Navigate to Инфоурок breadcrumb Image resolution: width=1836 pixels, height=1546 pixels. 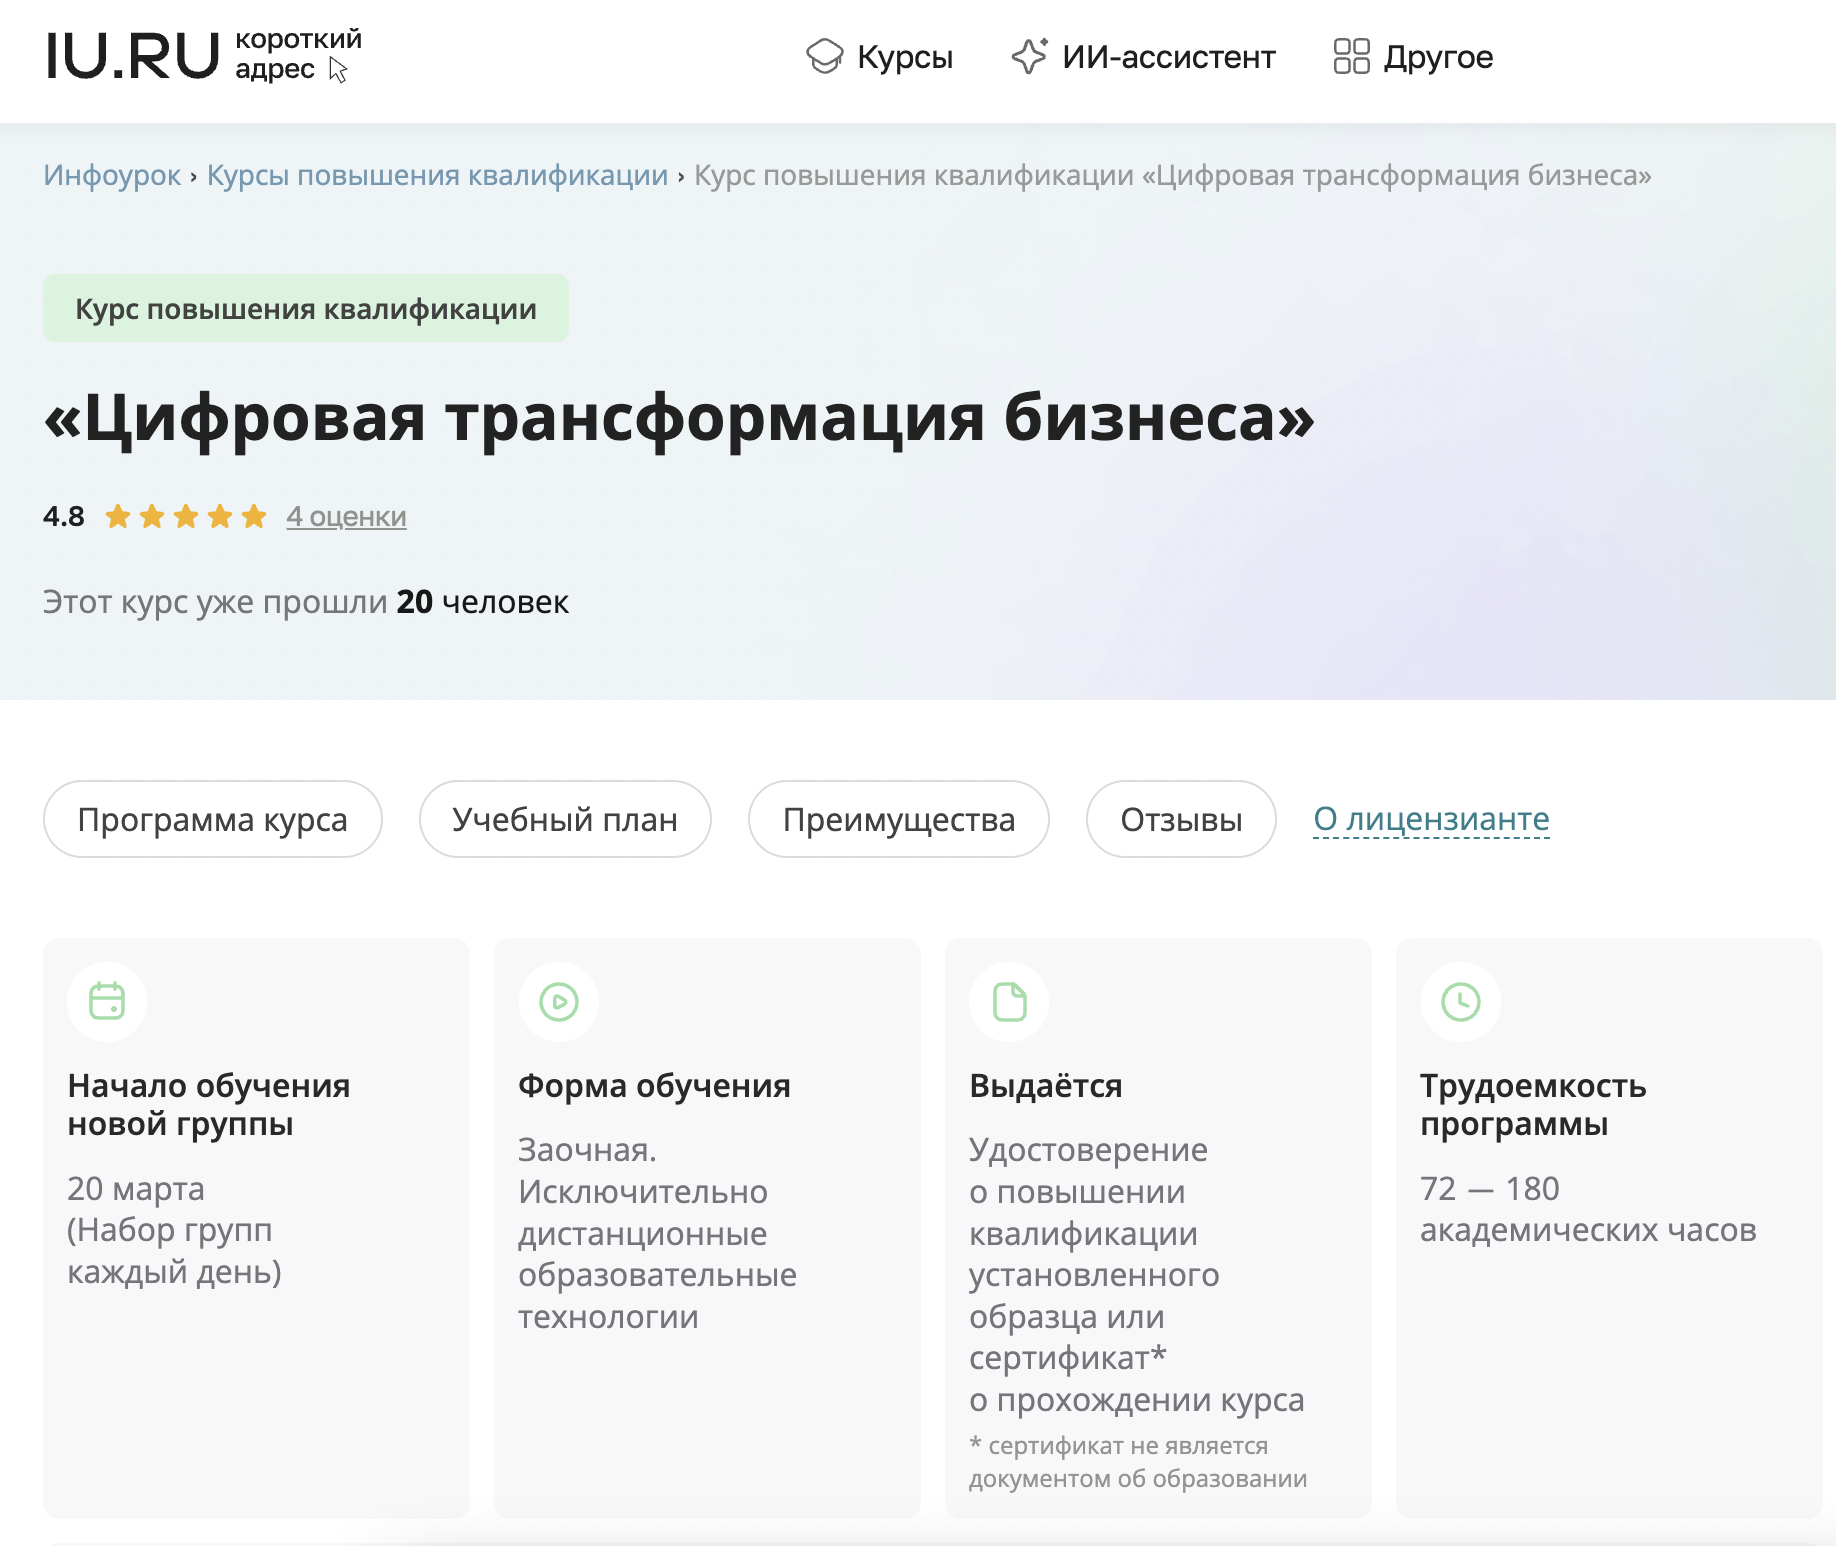[112, 175]
